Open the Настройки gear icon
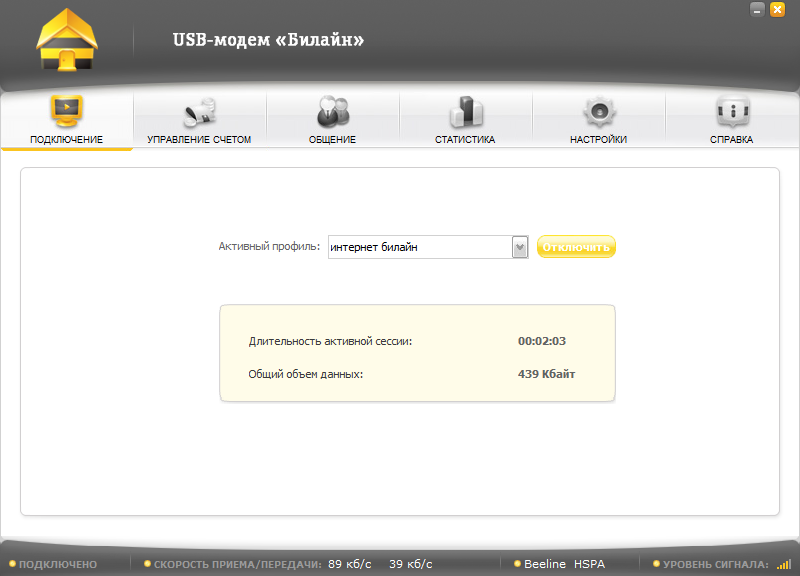 pyautogui.click(x=598, y=111)
